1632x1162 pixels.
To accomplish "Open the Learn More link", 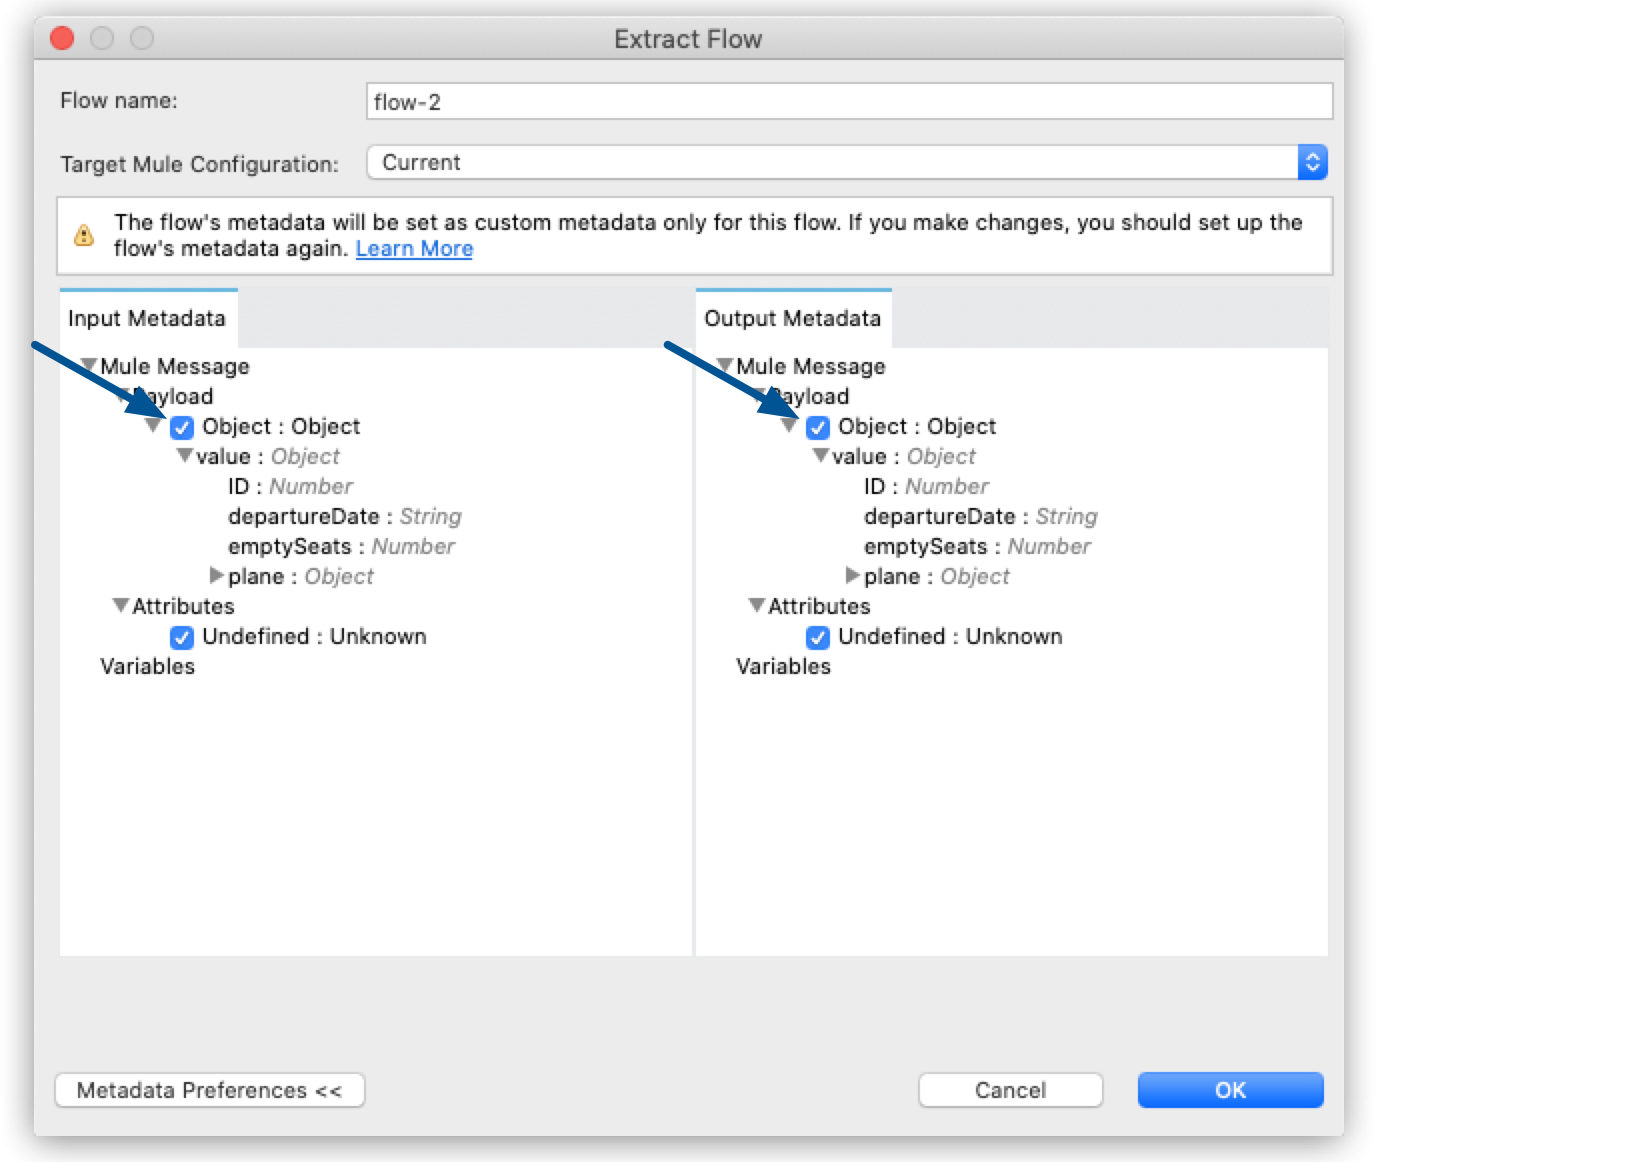I will (x=413, y=248).
